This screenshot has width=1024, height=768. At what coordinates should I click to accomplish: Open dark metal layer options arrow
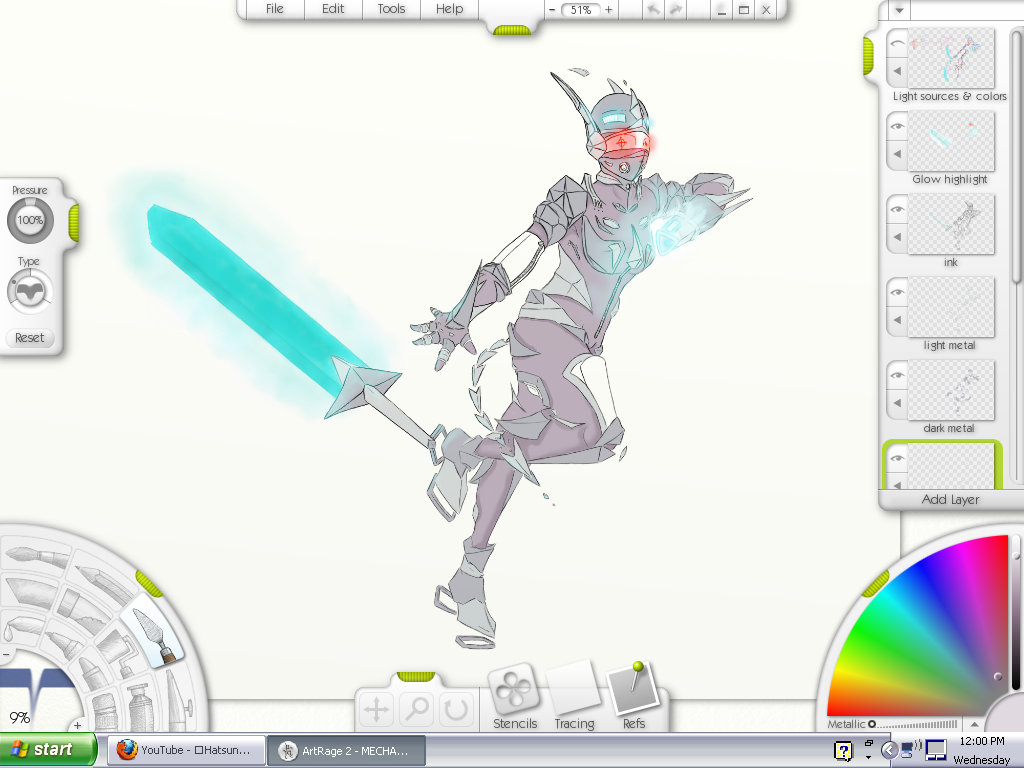pyautogui.click(x=897, y=403)
